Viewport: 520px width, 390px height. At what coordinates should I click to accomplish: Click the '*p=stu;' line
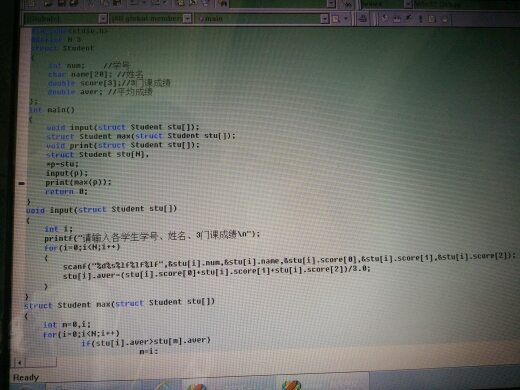click(62, 164)
